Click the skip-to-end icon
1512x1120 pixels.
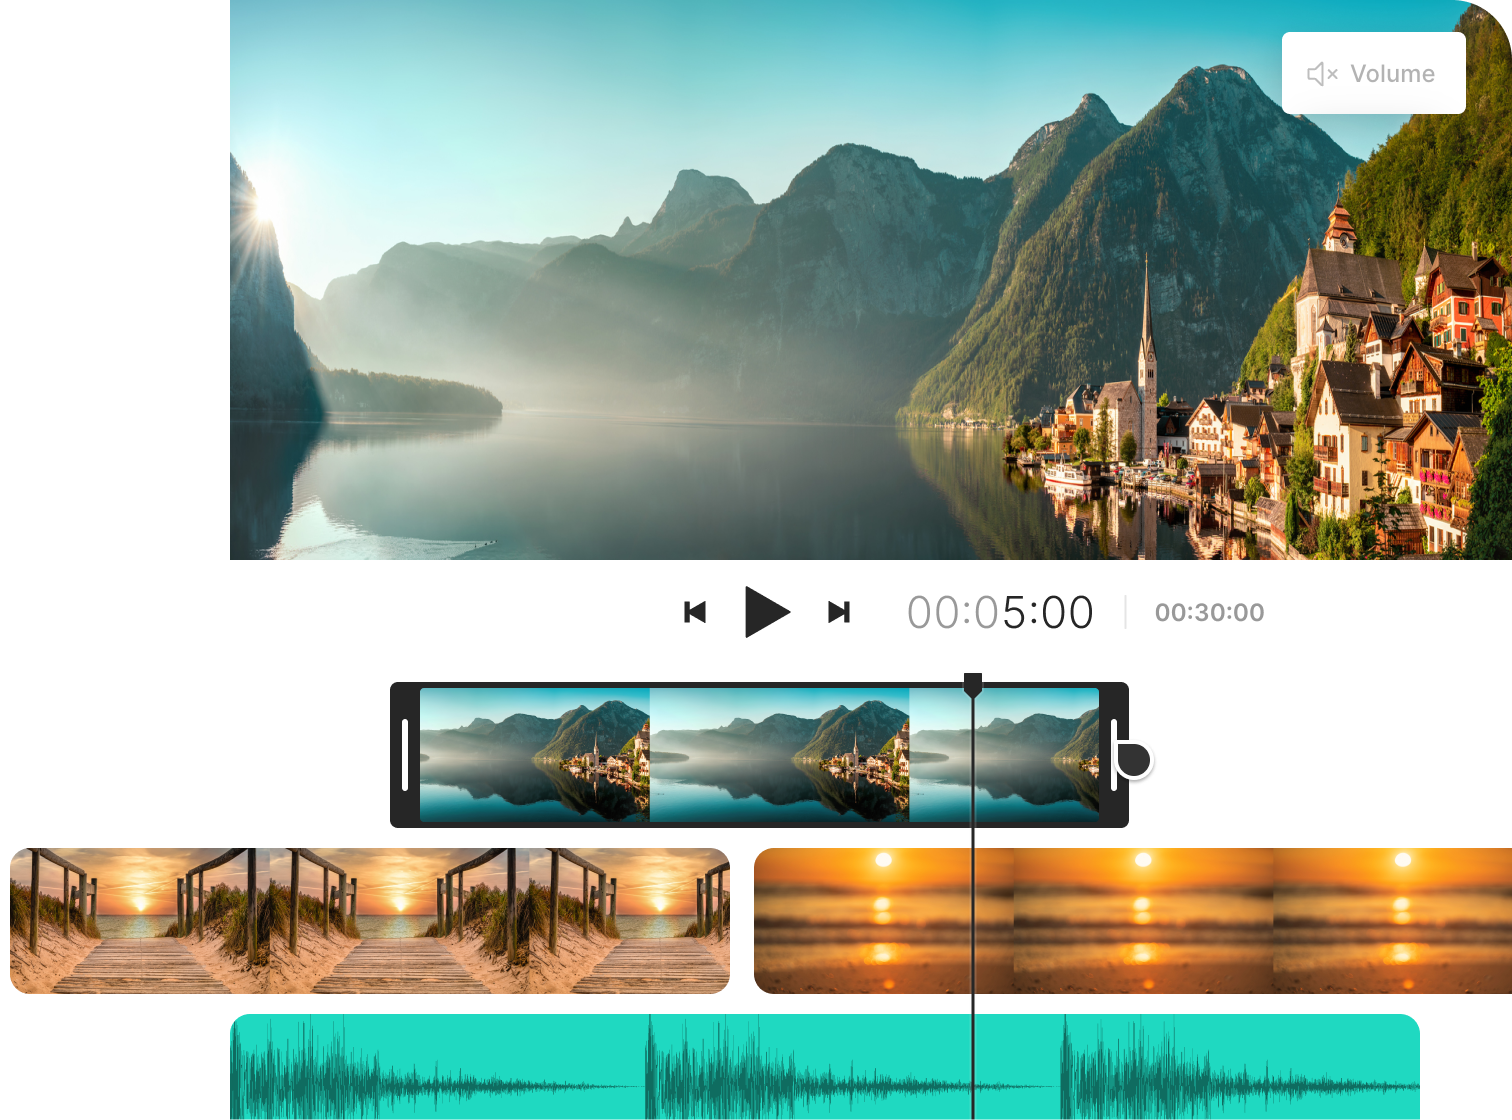pyautogui.click(x=839, y=612)
